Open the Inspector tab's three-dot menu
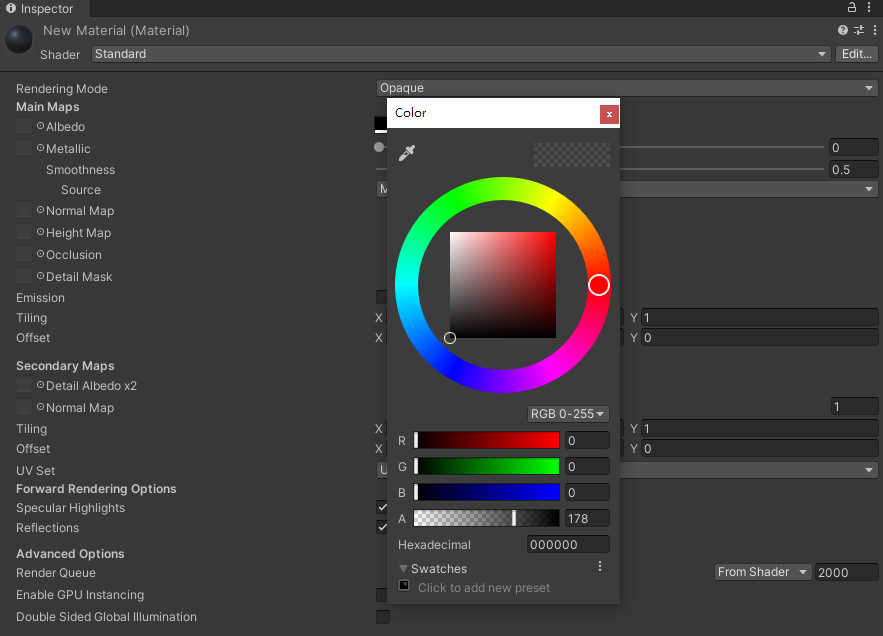The image size is (883, 636). (869, 7)
